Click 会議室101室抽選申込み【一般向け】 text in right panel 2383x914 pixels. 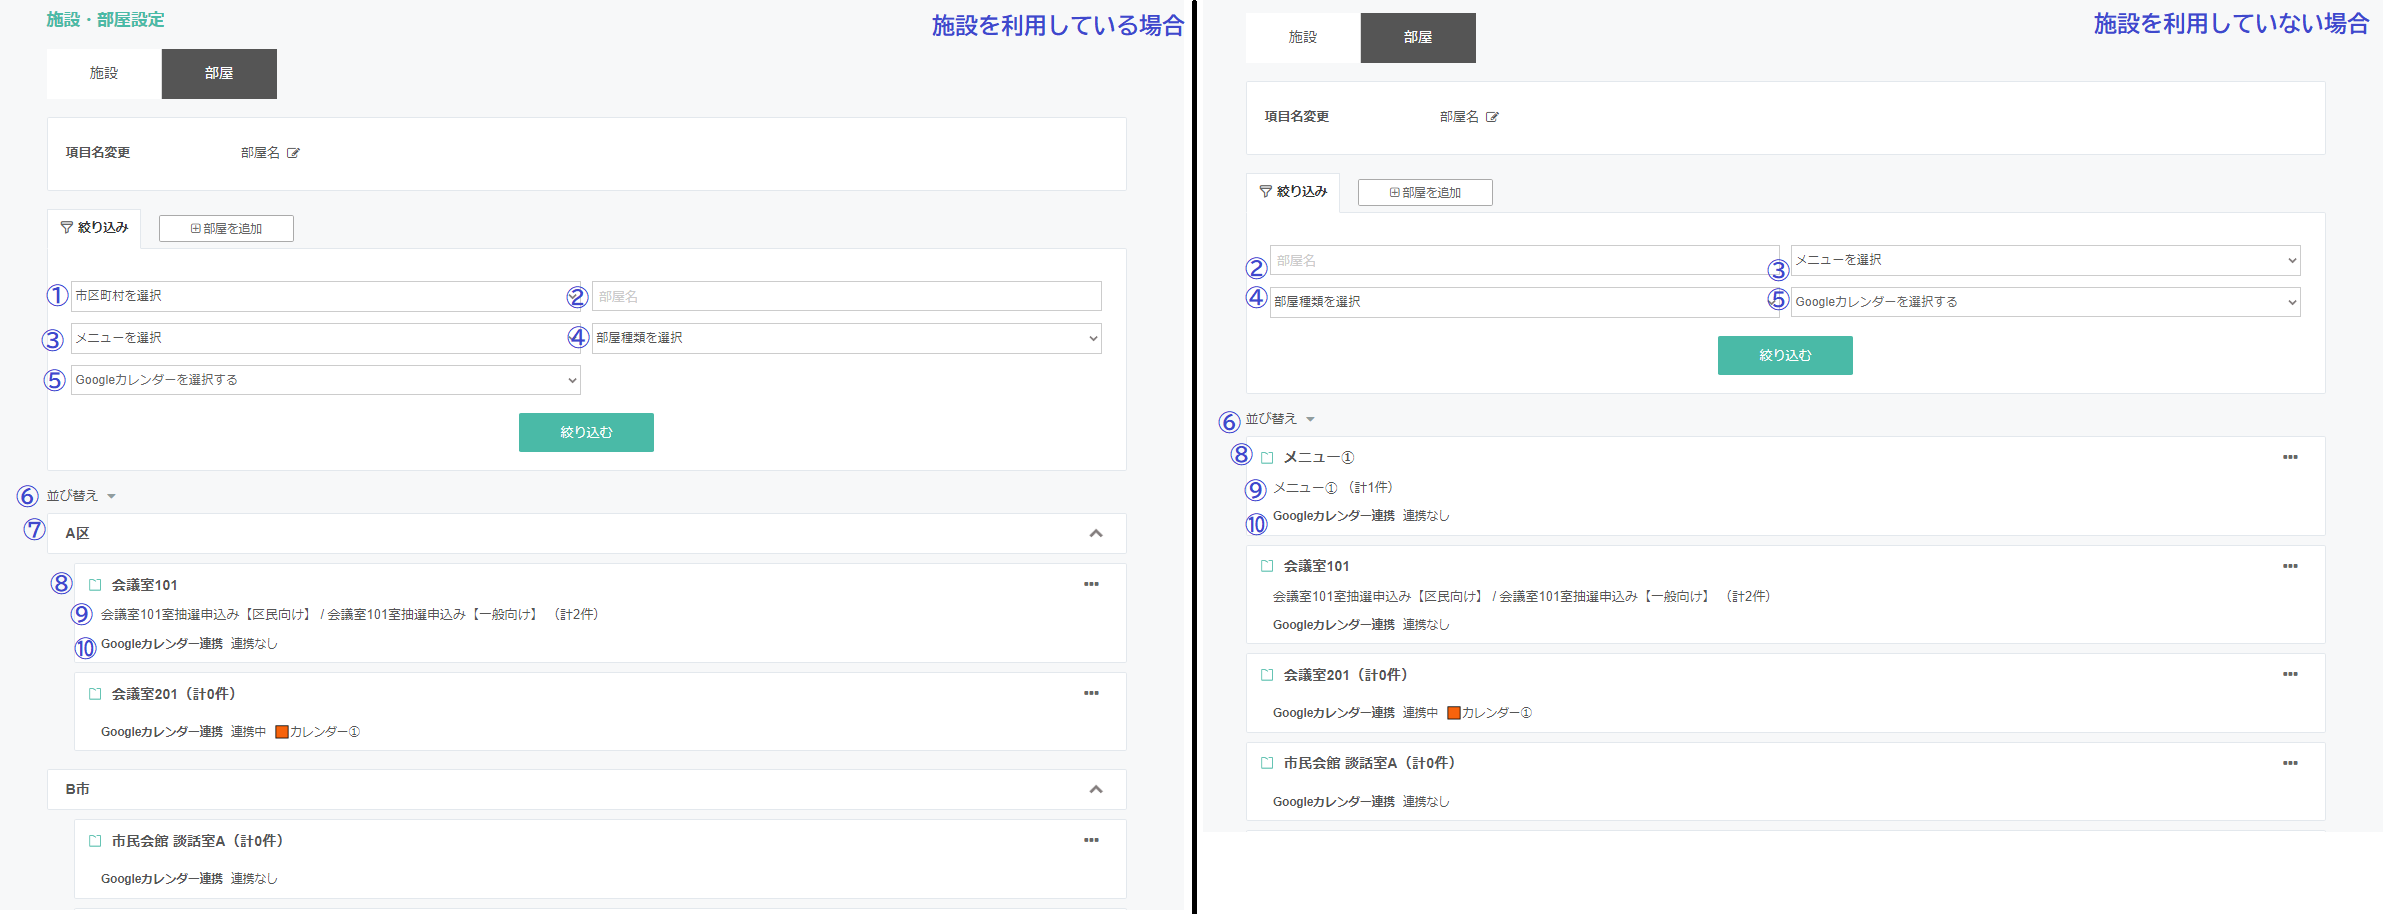[1606, 597]
